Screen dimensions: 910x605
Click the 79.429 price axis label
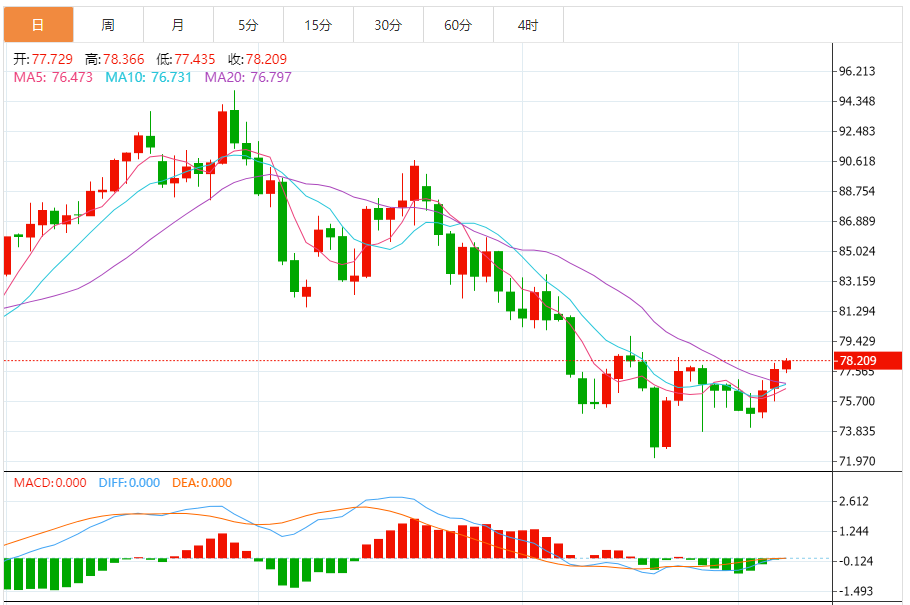coord(857,341)
